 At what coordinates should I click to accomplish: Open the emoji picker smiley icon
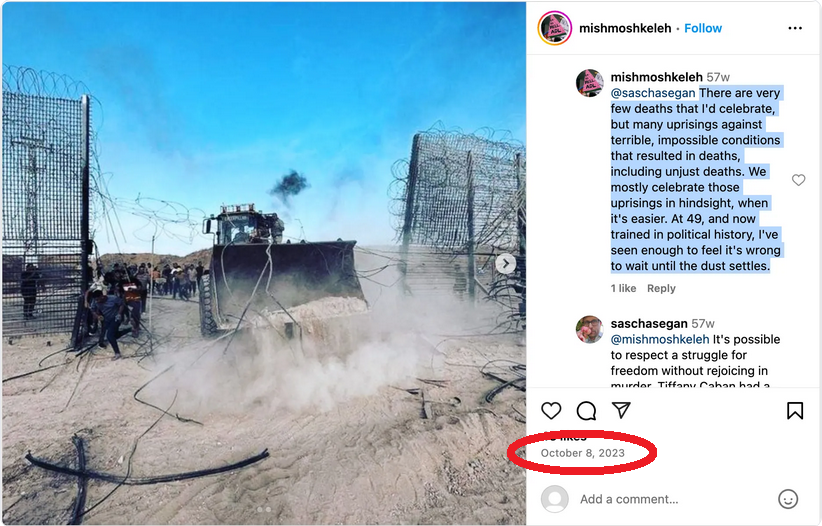788,499
